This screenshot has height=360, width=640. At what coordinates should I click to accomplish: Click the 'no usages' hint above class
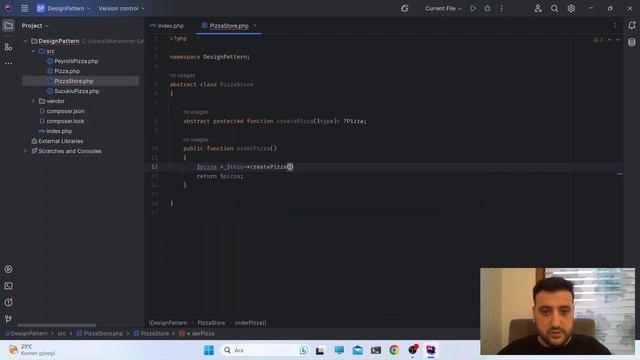(182, 76)
